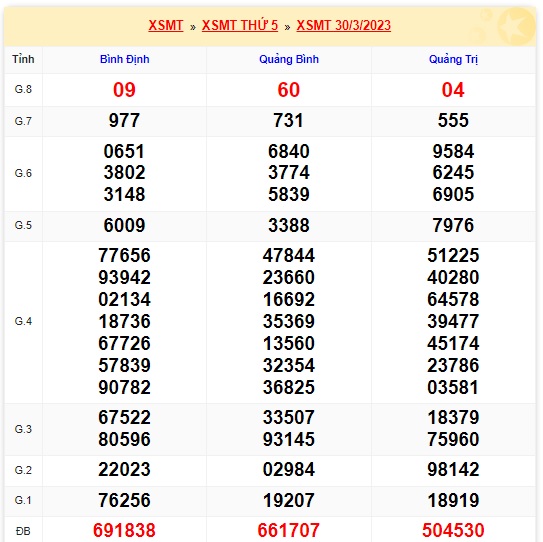Click the first breadcrumb » separator

193,27
